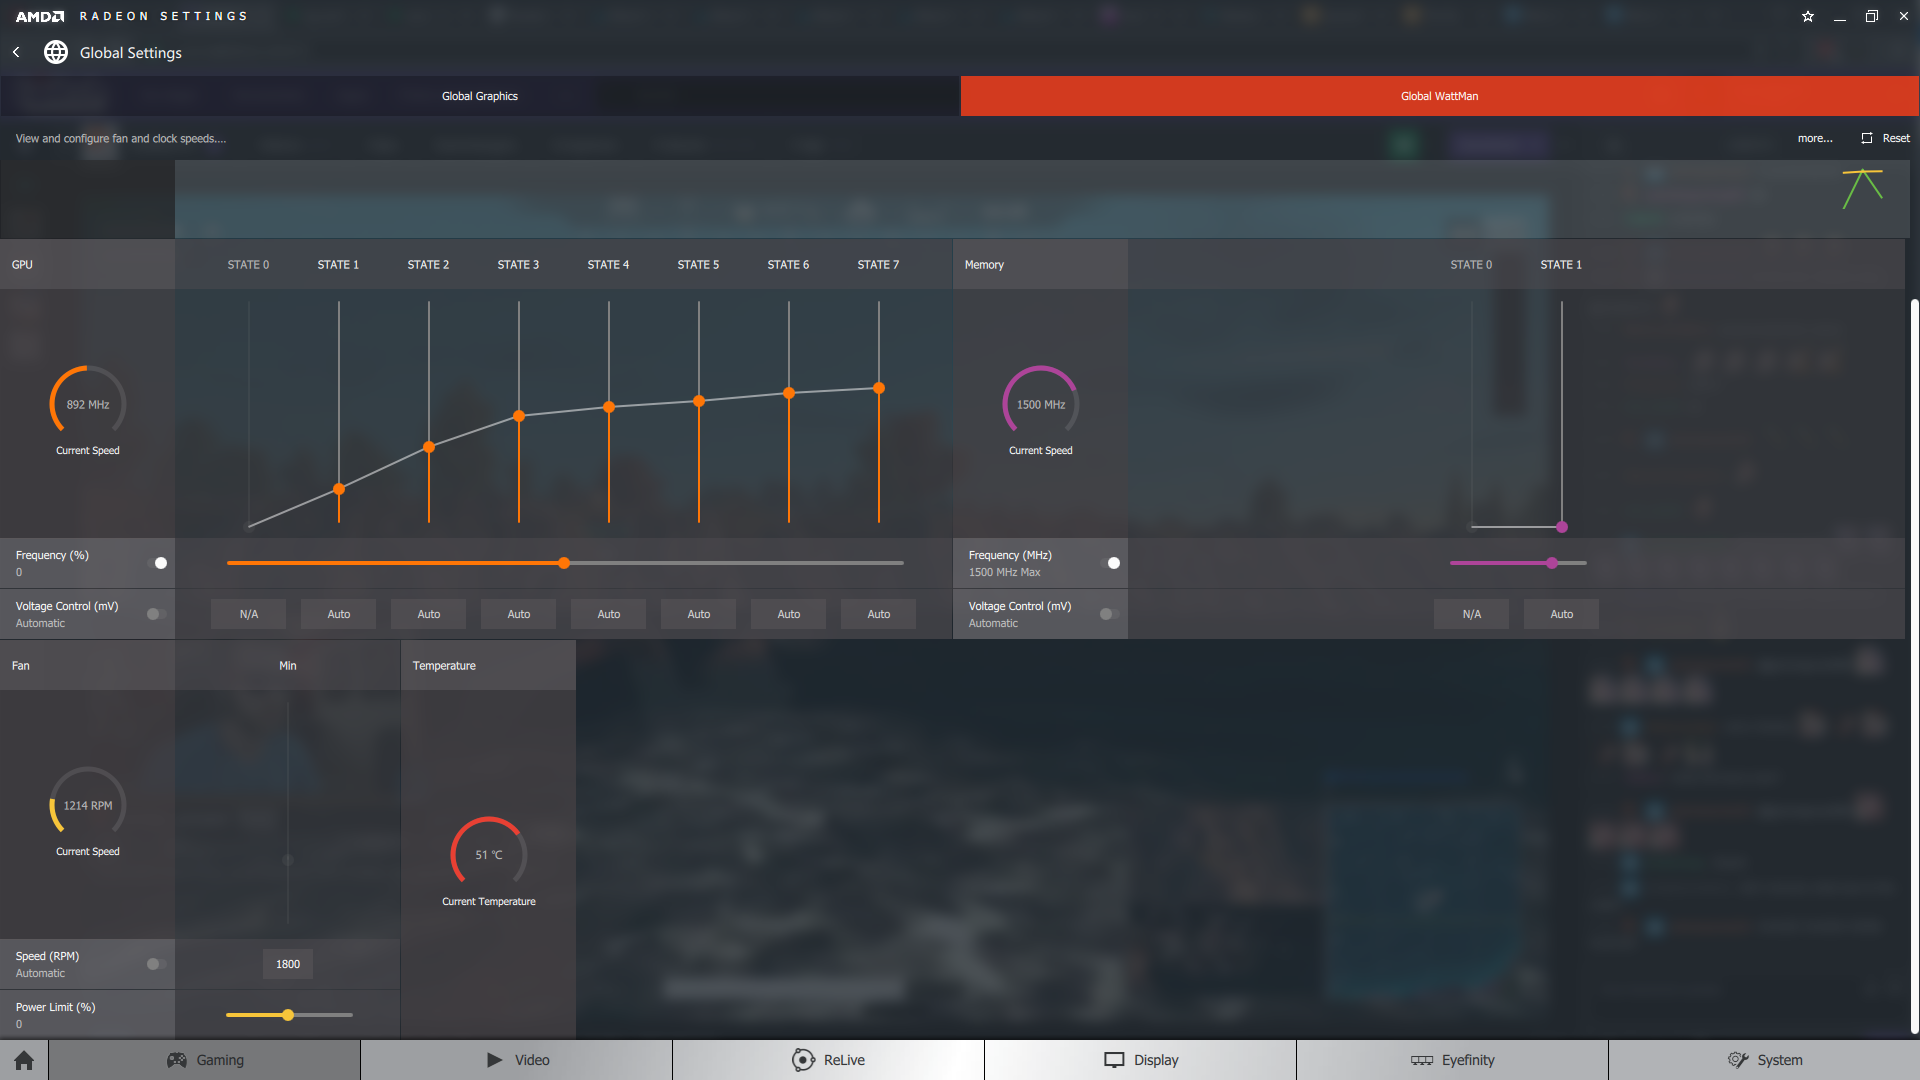Toggle GPU Frequency (%) switch
The image size is (1920, 1080).
(x=157, y=563)
